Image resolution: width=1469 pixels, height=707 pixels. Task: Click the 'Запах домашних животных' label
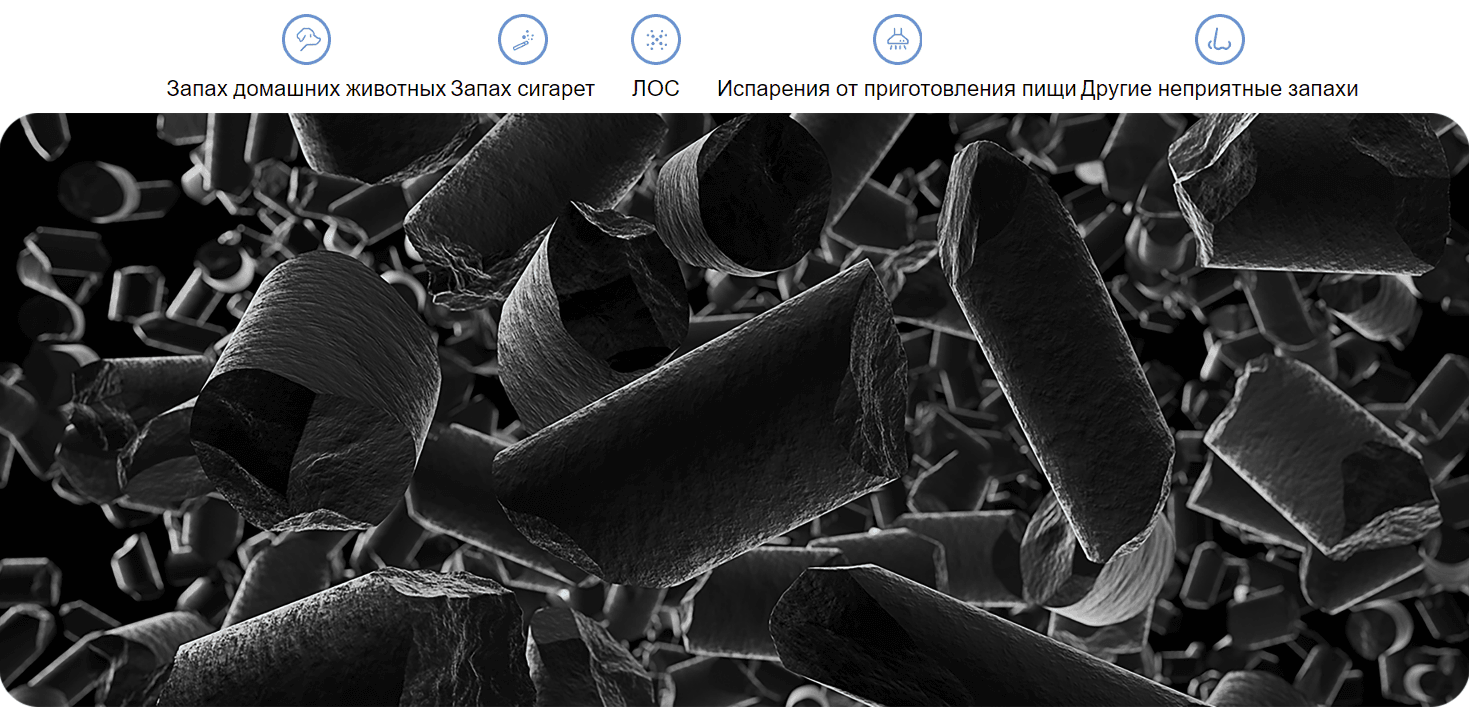point(306,89)
